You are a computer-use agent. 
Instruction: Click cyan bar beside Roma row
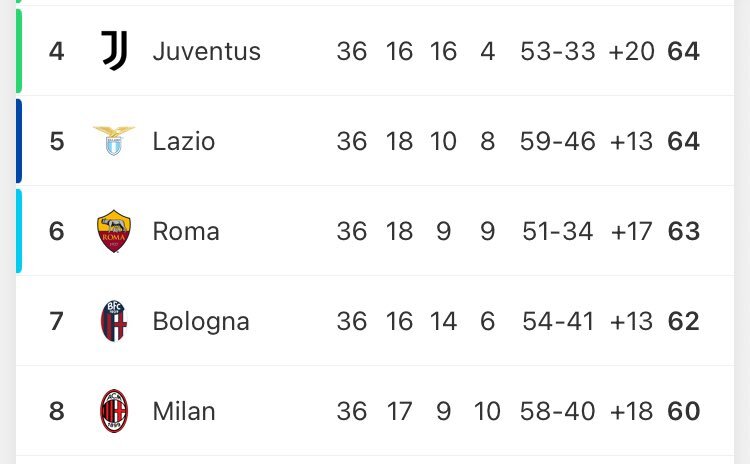pos(19,231)
